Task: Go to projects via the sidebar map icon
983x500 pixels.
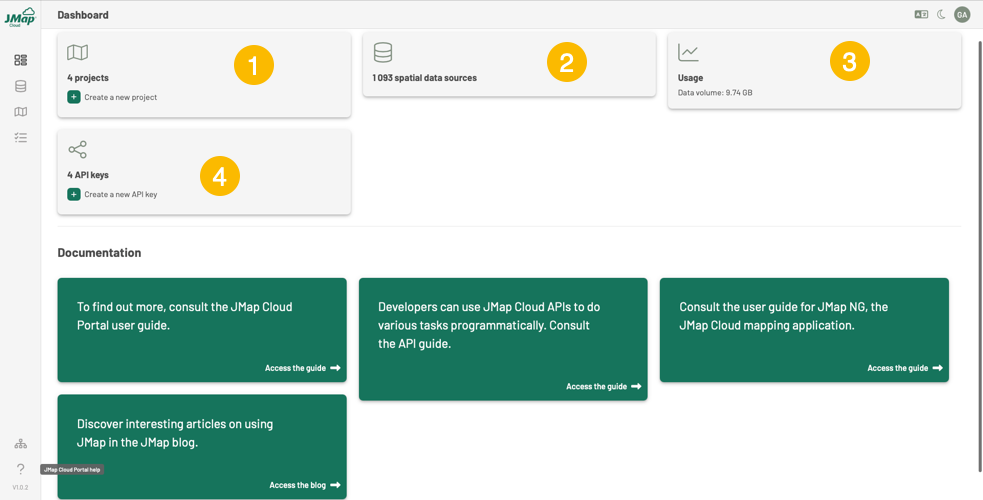Action: (20, 112)
